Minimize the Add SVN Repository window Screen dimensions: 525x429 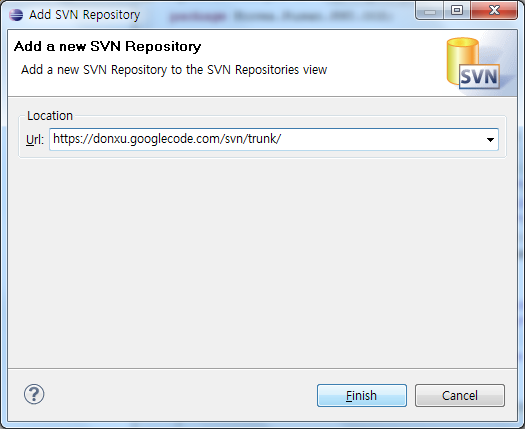[430, 10]
